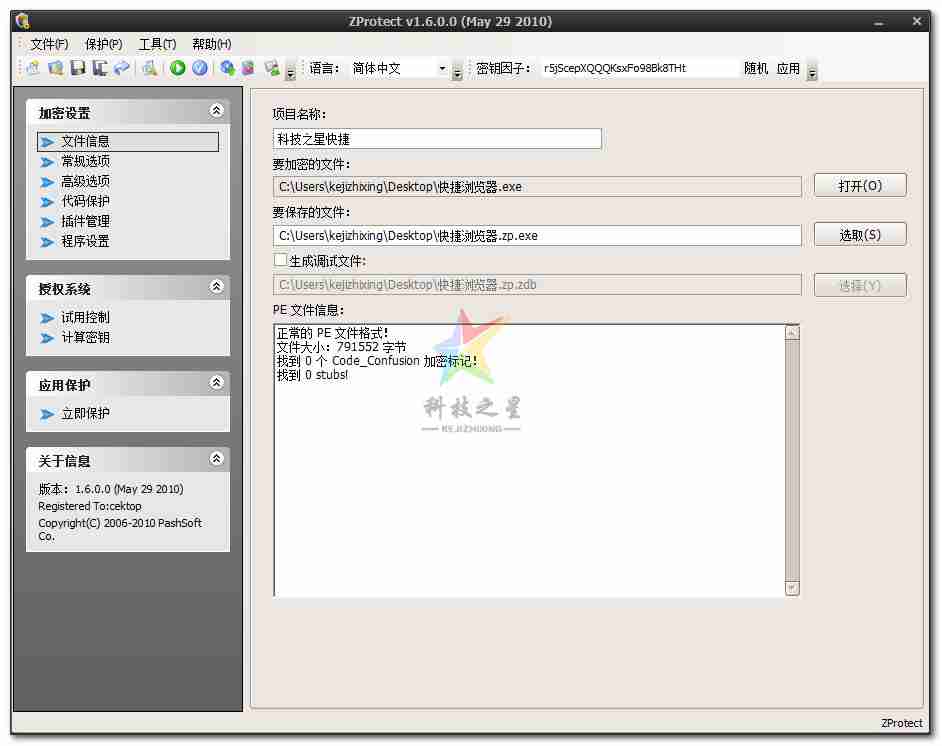Click the 选取(S) button
This screenshot has width=942, height=746.
(859, 235)
